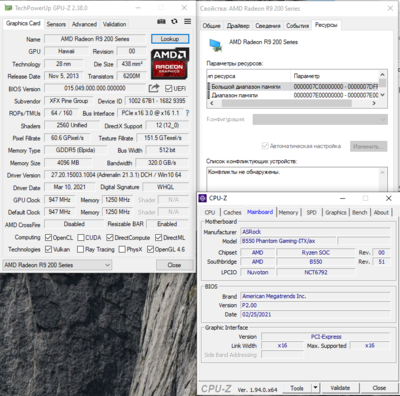400x396 pixels.
Task: Click the GPU-Z refresh icon
Action: tap(174, 22)
